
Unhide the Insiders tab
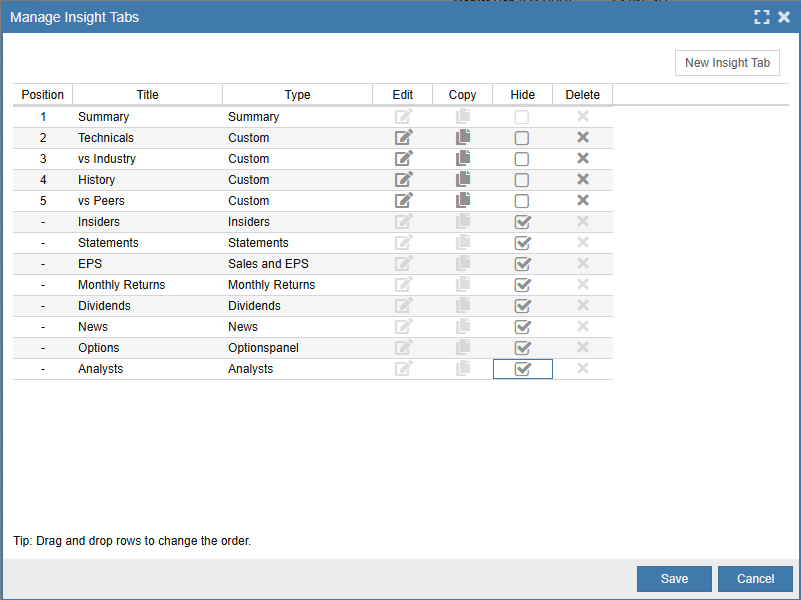[523, 222]
